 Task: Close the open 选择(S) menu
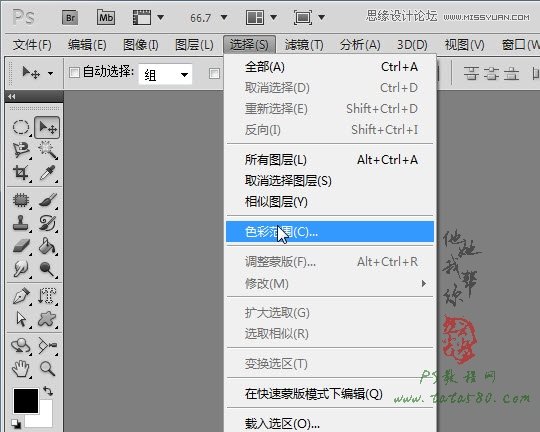pyautogui.click(x=249, y=45)
